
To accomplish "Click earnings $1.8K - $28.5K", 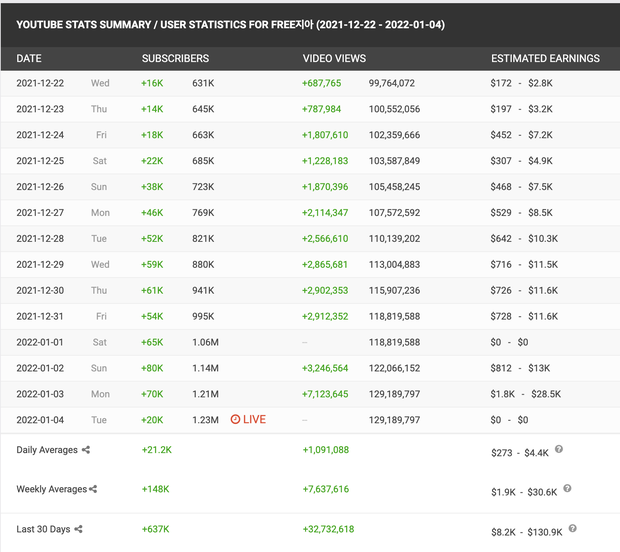I will [x=526, y=394].
